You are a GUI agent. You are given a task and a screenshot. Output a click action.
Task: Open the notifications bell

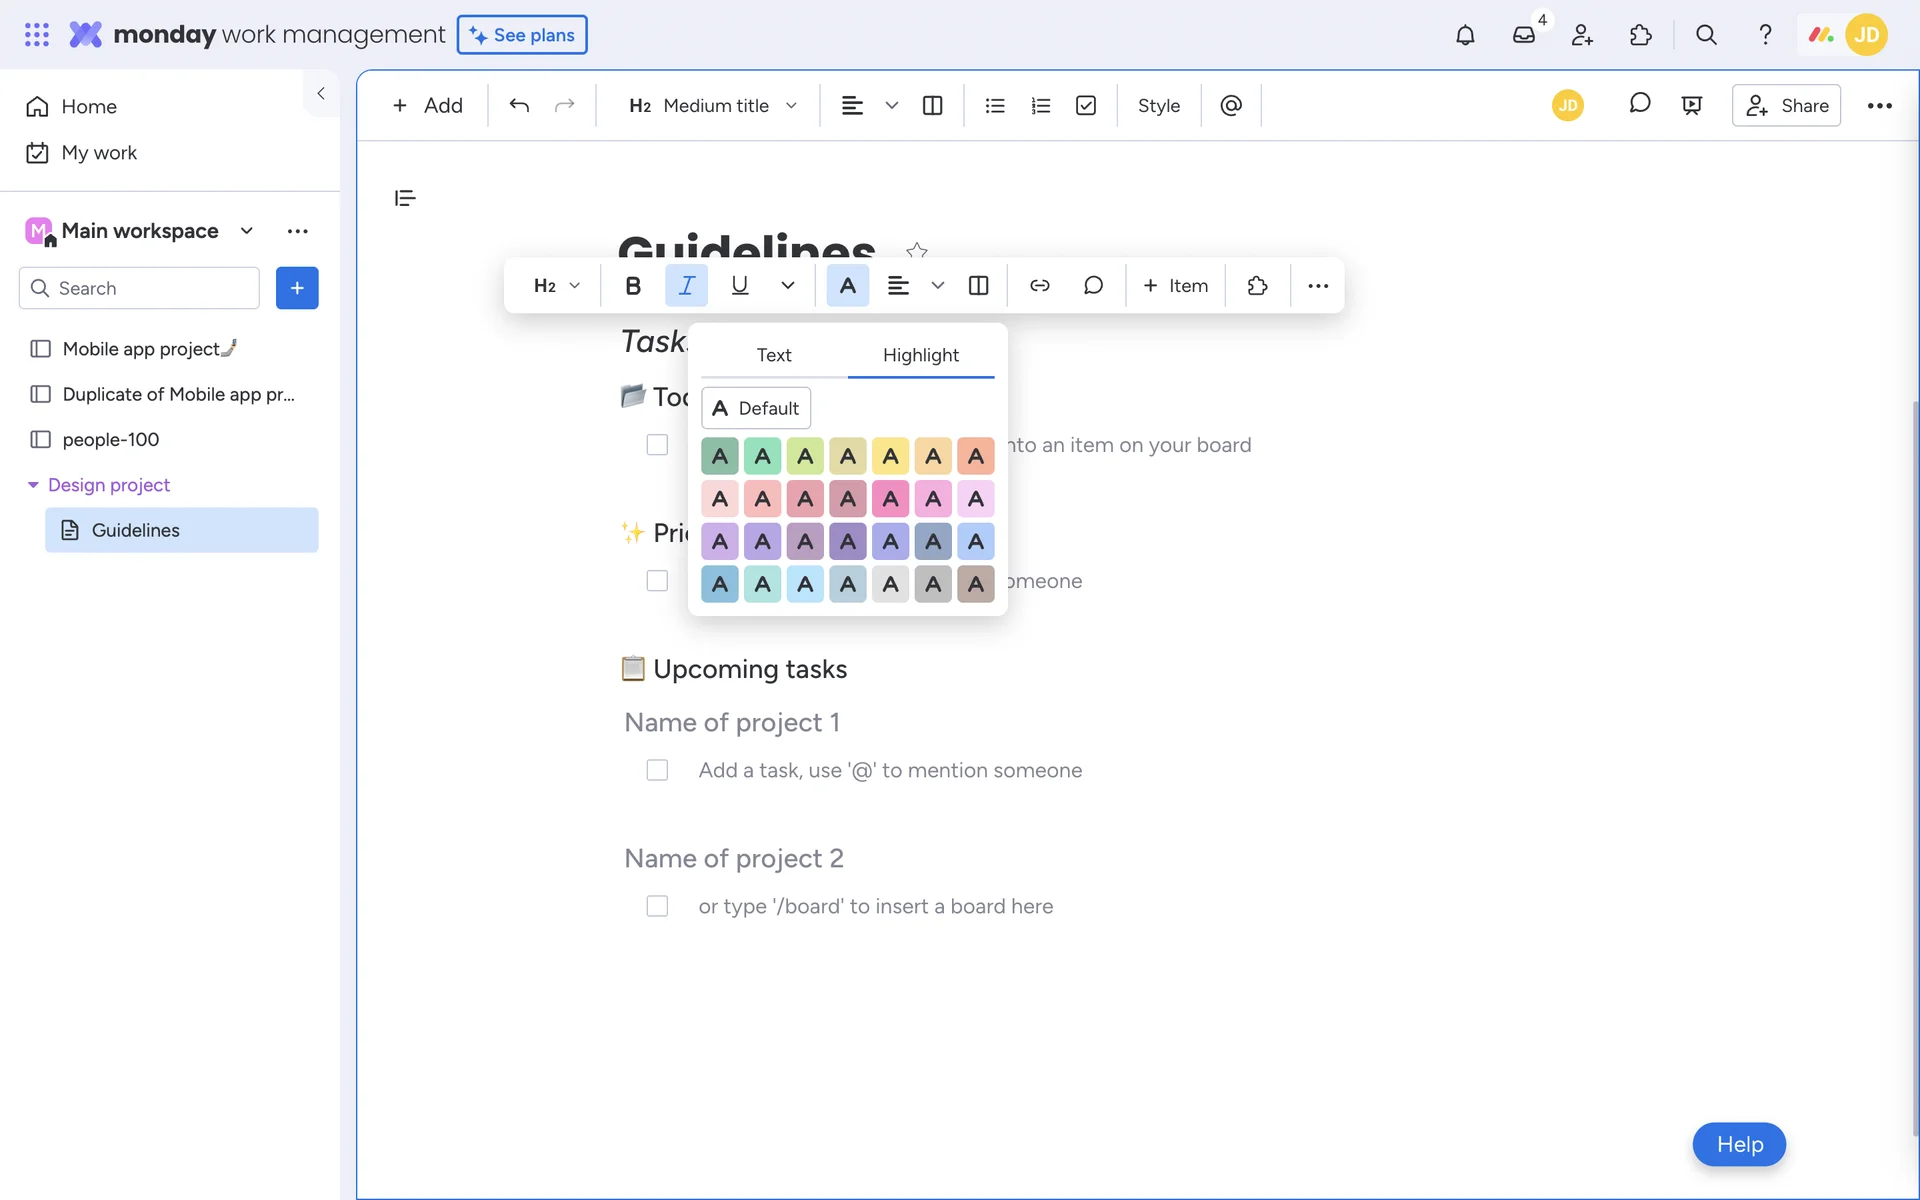point(1465,35)
